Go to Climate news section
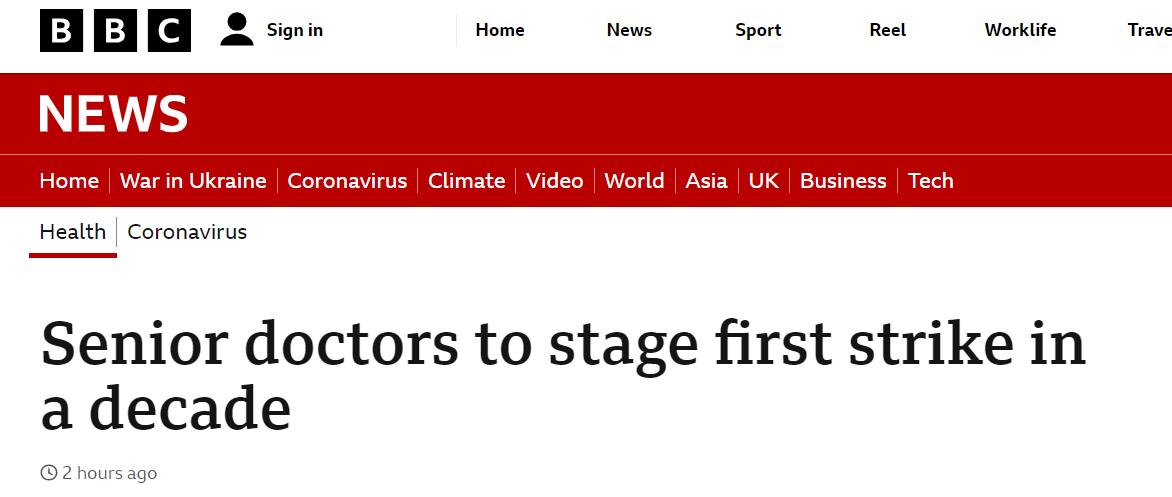 tap(466, 181)
